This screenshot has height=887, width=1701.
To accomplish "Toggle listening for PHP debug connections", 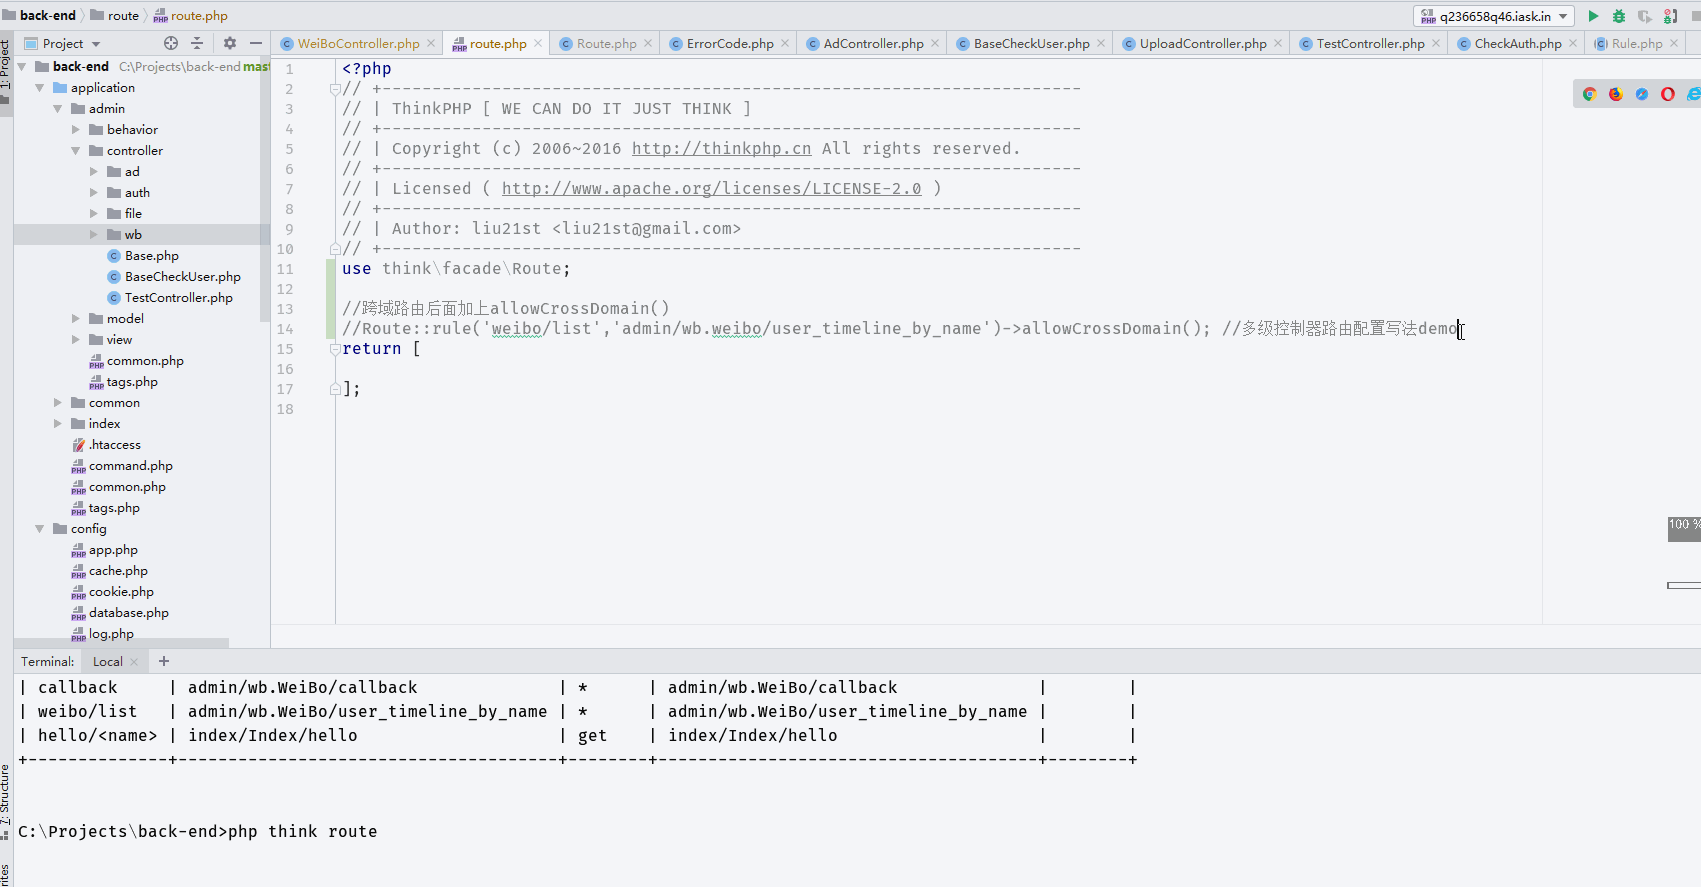I will point(1671,16).
